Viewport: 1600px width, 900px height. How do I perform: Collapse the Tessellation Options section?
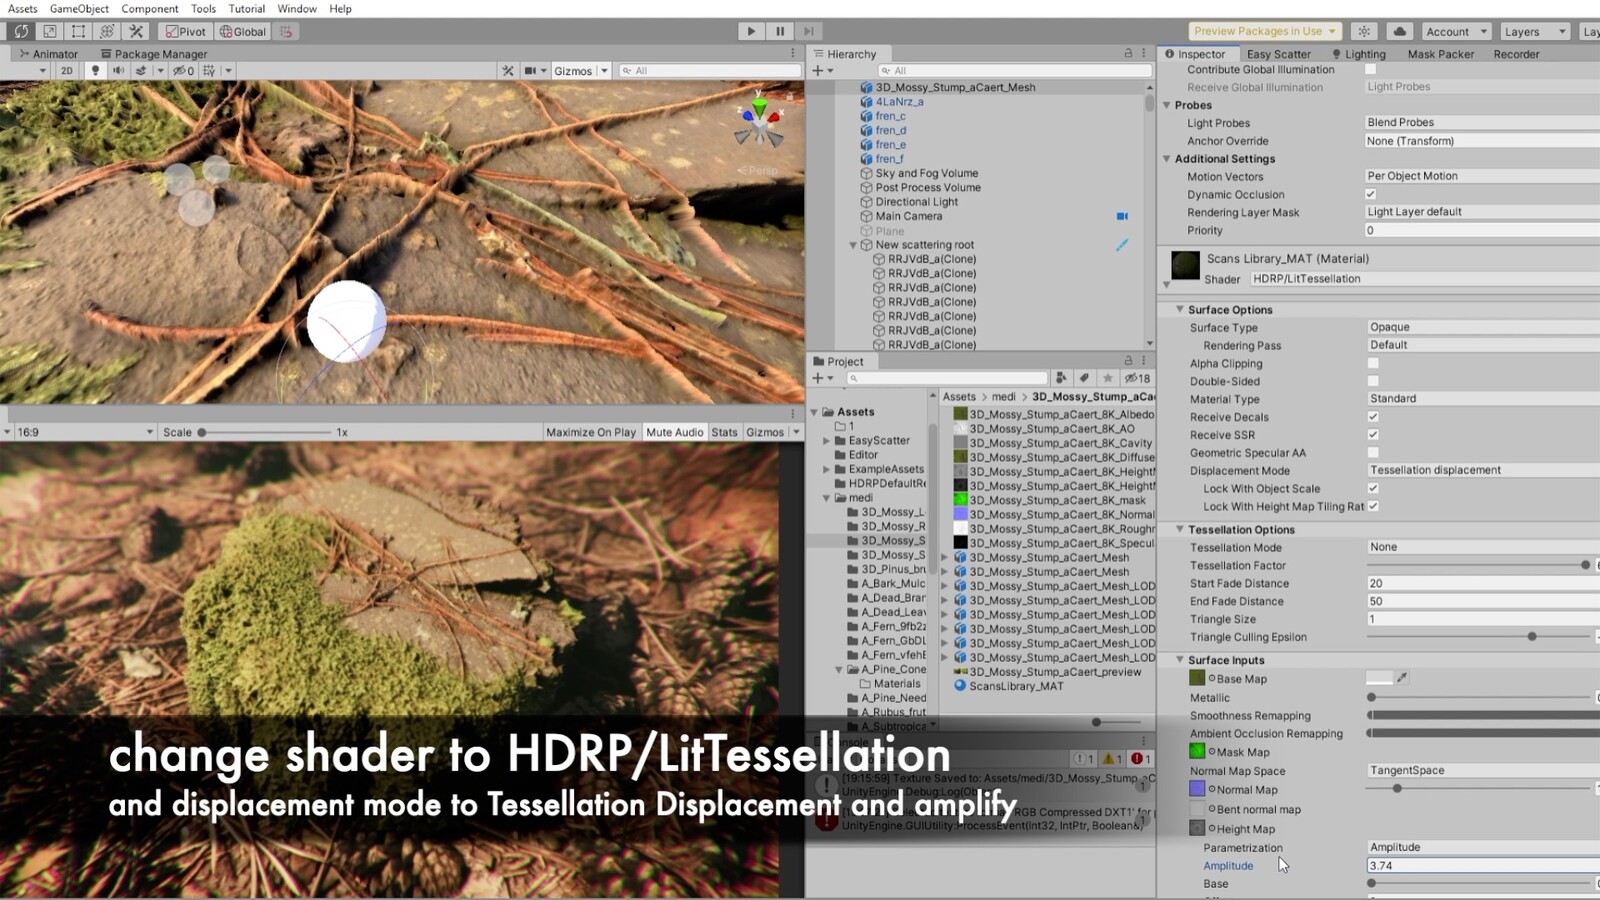pyautogui.click(x=1180, y=530)
